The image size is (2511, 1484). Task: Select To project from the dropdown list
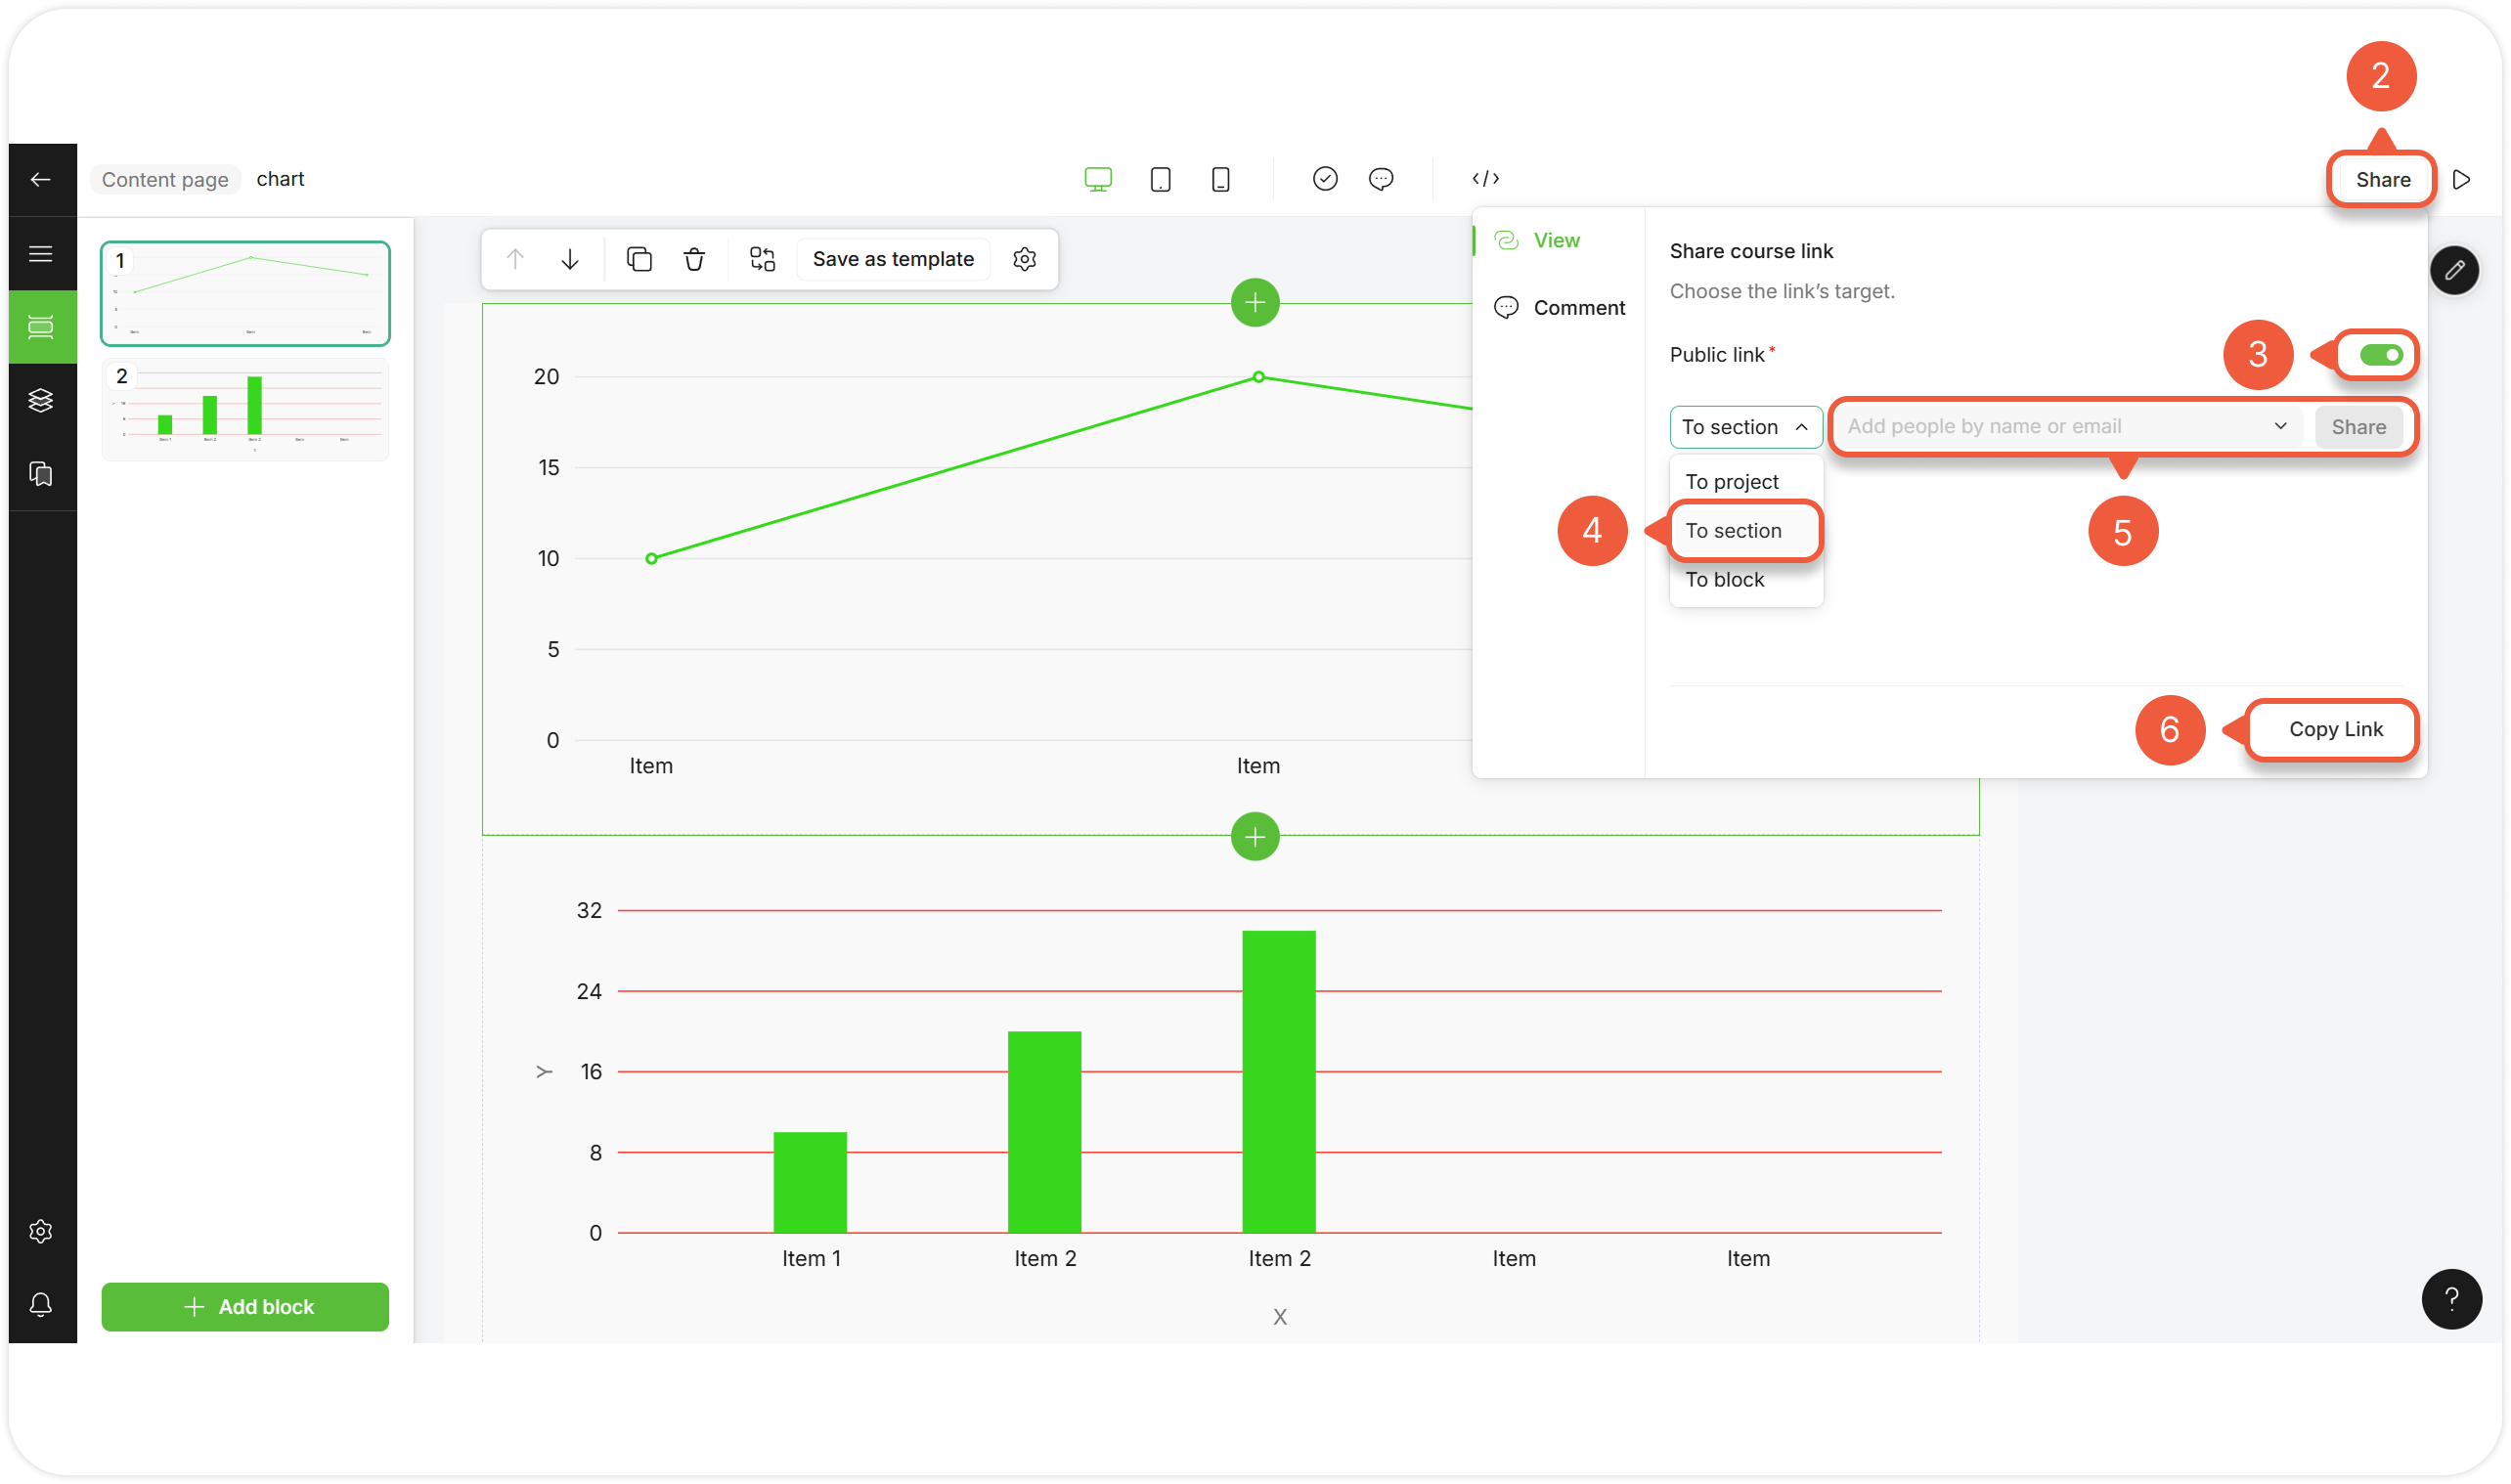coord(1732,482)
